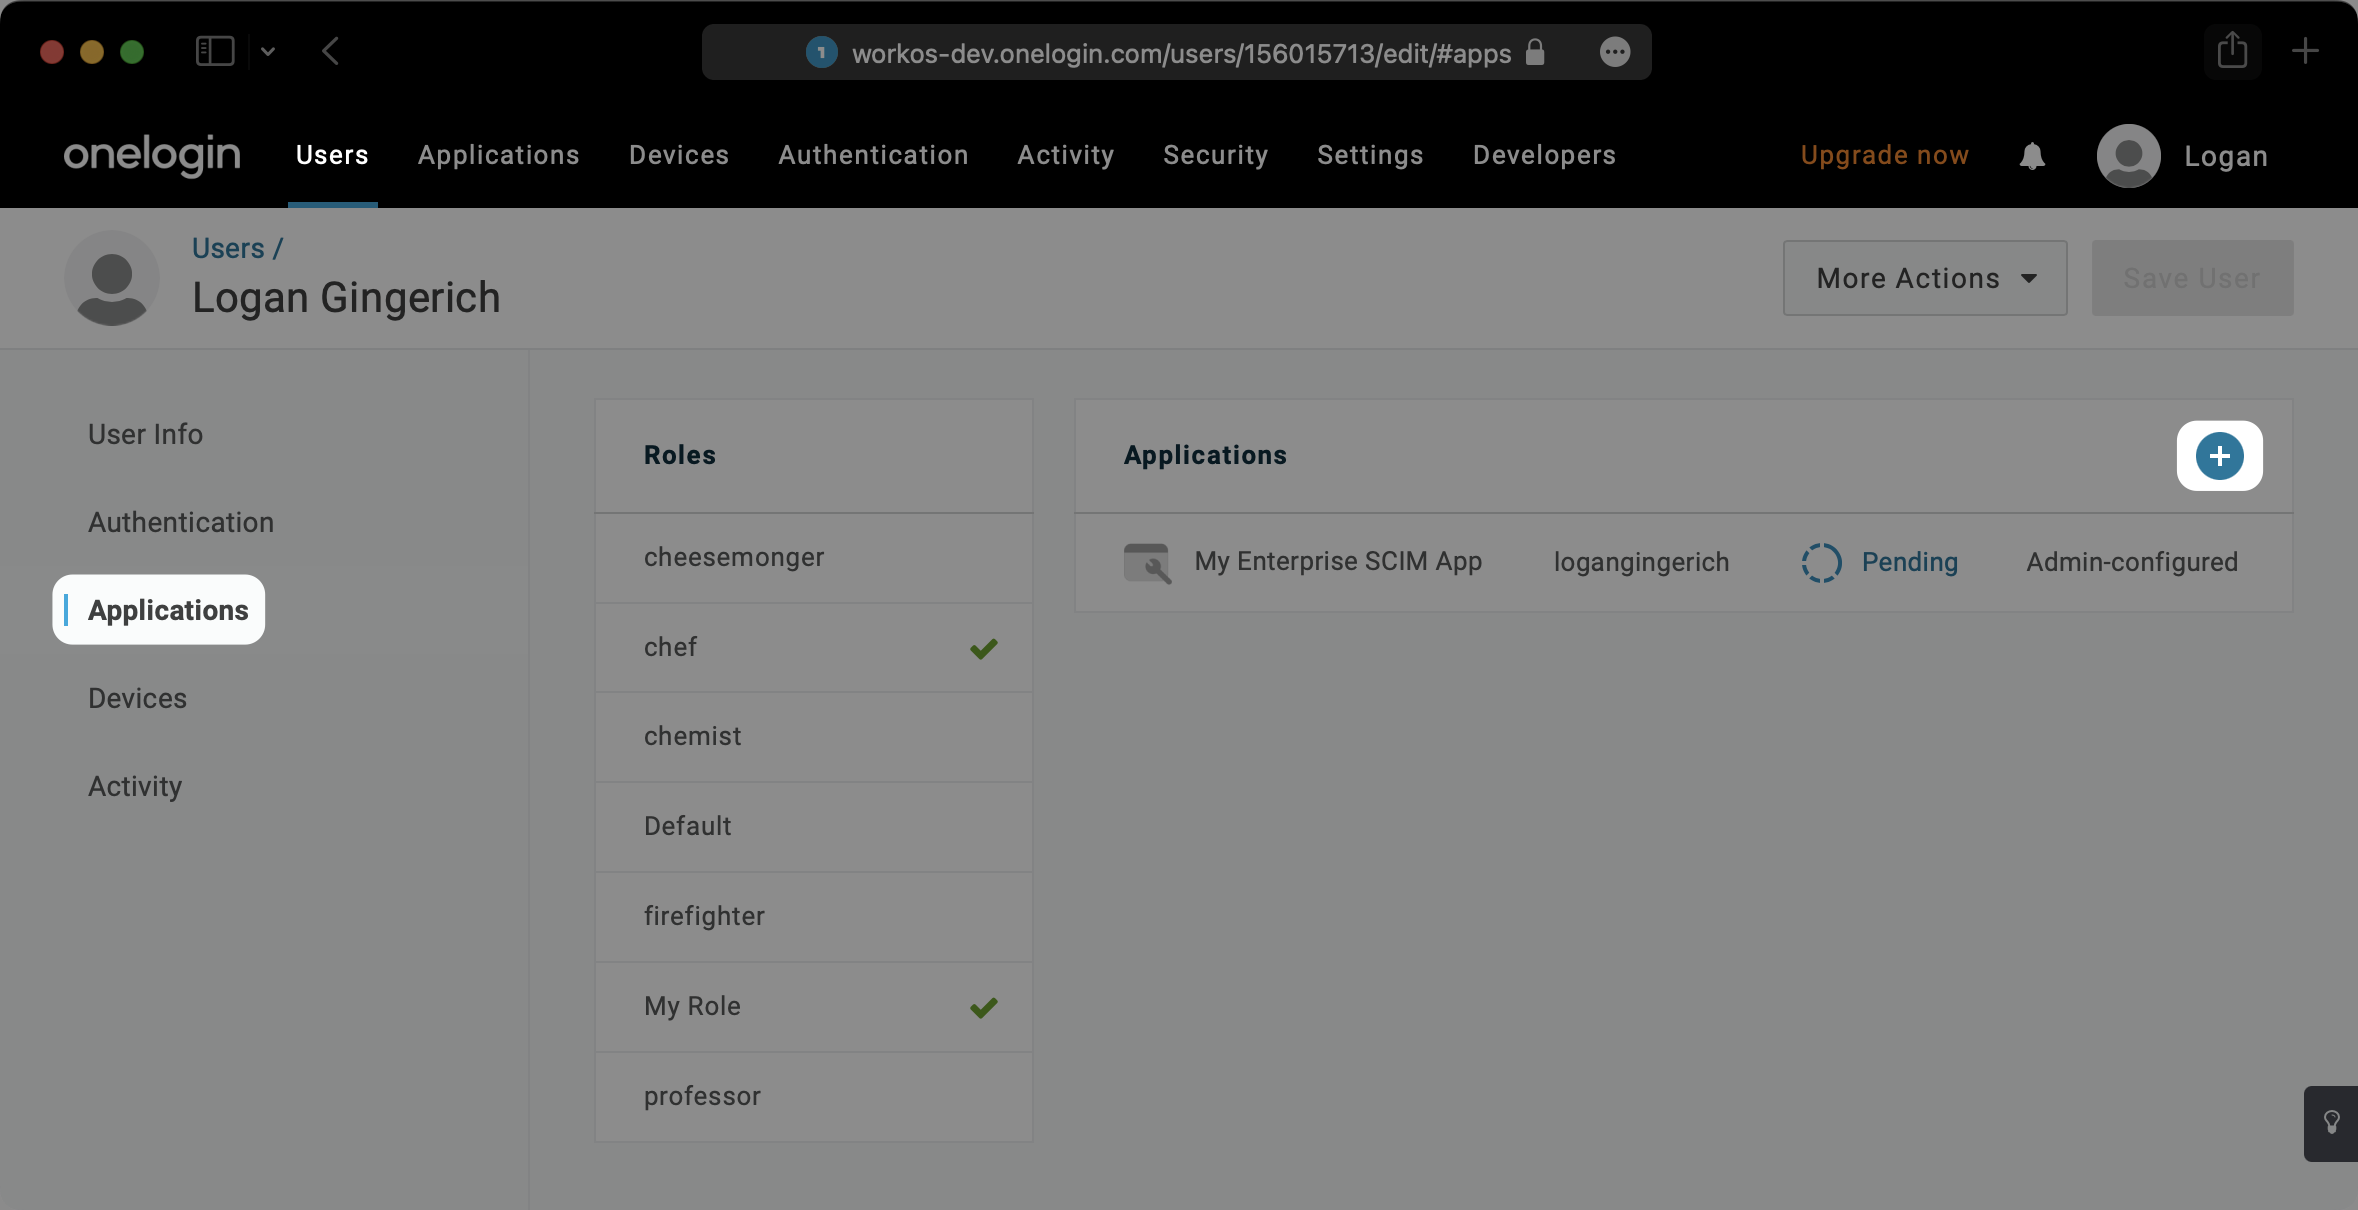Click the onelogin logo
Viewport: 2358px width, 1210px height.
pyautogui.click(x=151, y=154)
